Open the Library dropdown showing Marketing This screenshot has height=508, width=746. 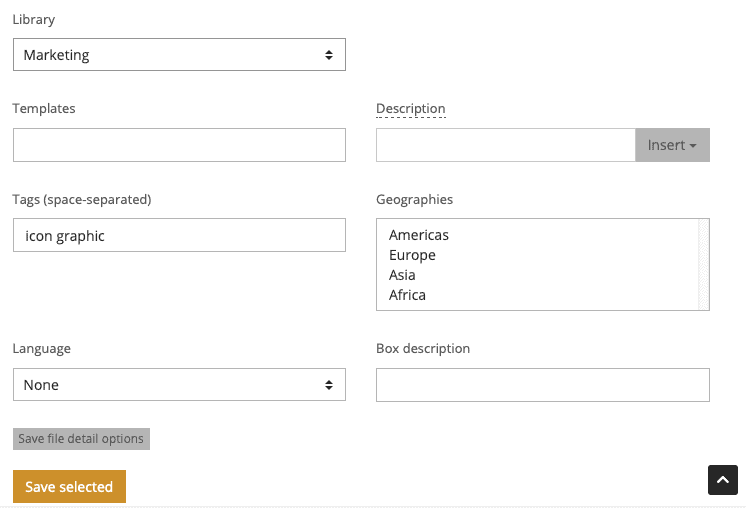pyautogui.click(x=179, y=55)
